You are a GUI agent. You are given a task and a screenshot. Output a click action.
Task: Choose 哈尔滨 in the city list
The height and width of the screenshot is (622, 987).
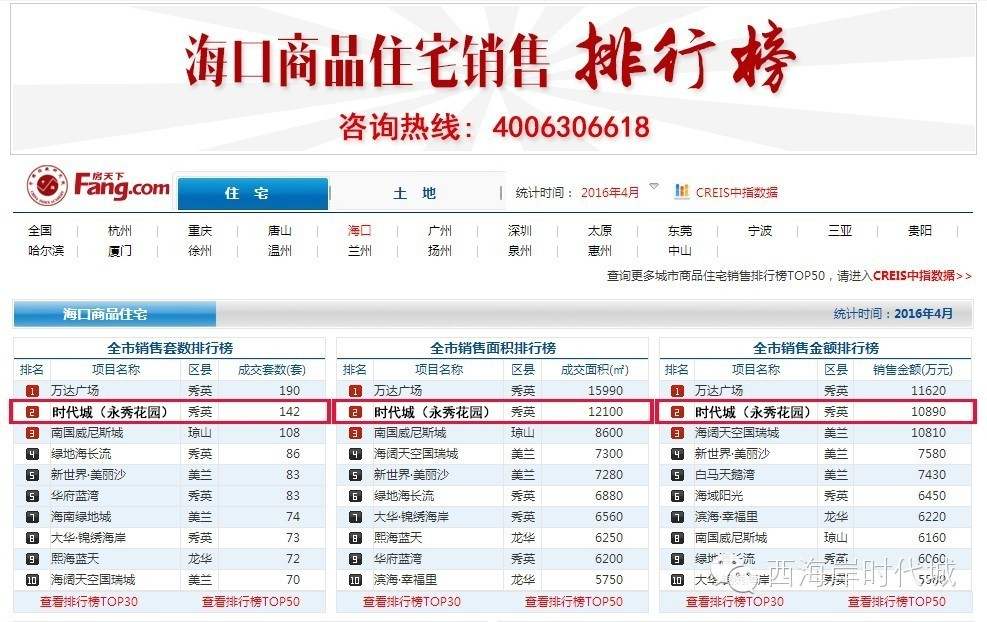[x=46, y=250]
